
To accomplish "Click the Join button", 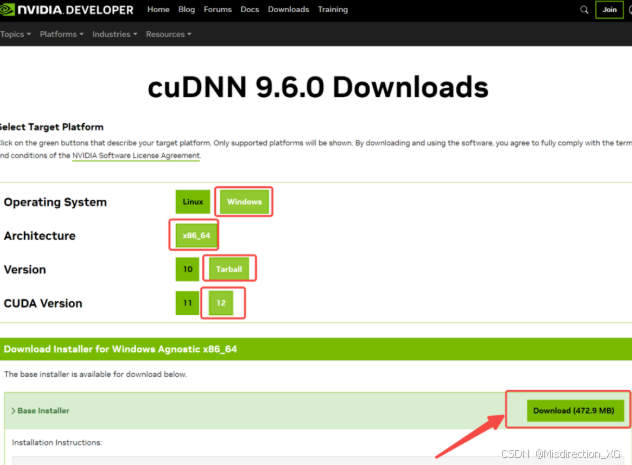I will [609, 10].
